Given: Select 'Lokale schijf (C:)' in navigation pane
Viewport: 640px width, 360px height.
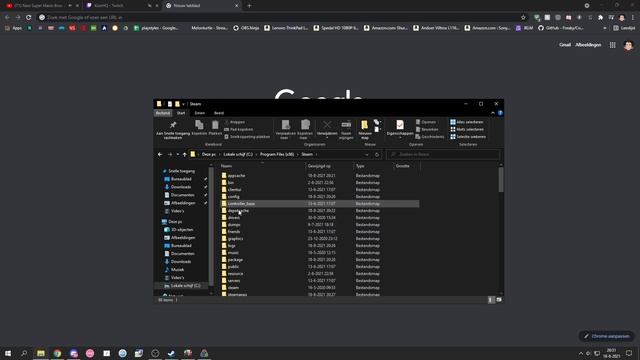Looking at the screenshot, I should pyautogui.click(x=185, y=286).
